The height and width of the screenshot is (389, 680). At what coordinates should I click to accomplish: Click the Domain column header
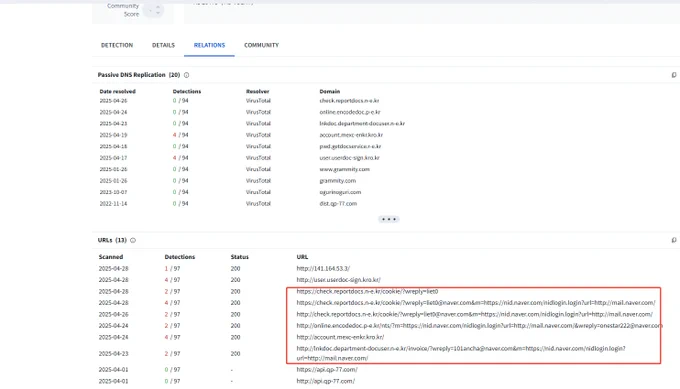pyautogui.click(x=330, y=92)
